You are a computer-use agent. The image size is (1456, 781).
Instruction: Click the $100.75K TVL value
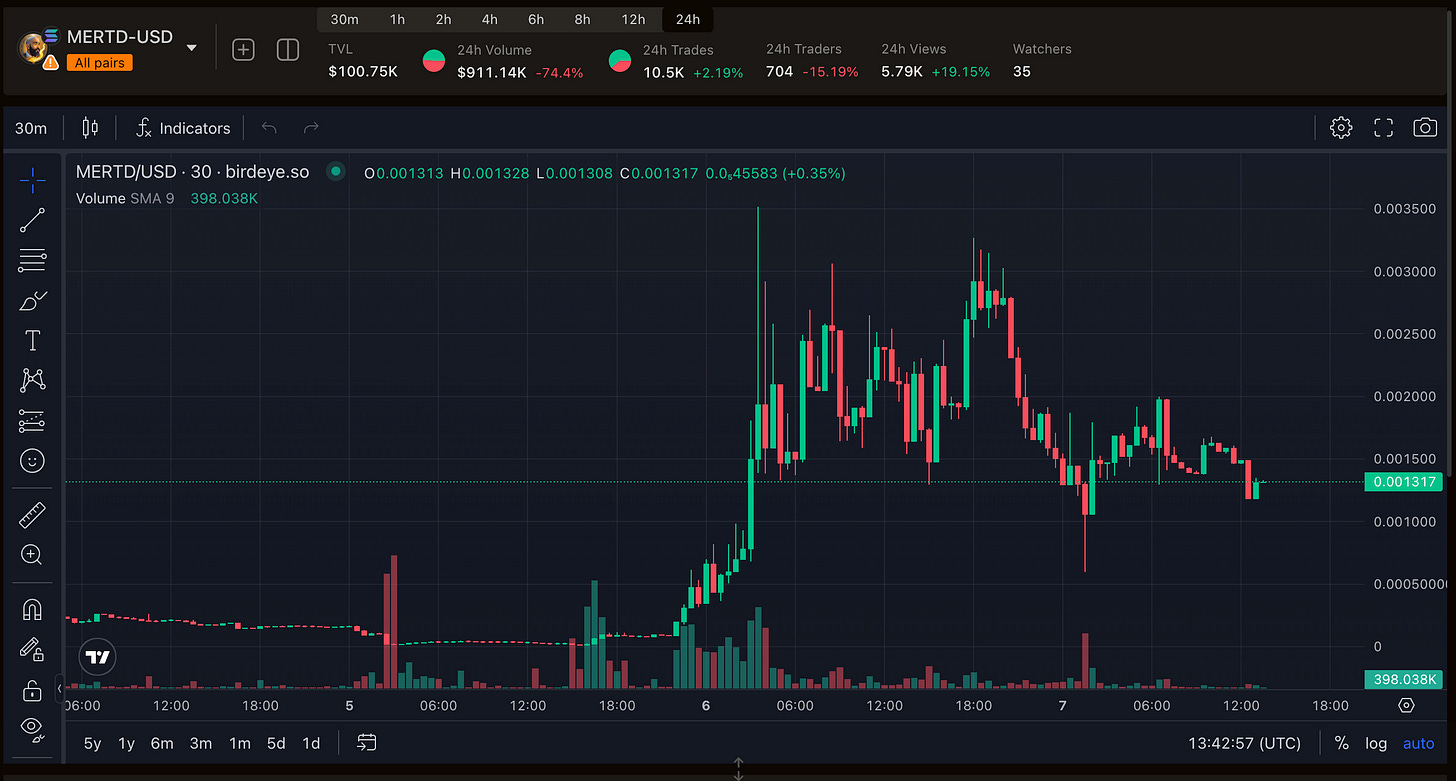click(363, 72)
